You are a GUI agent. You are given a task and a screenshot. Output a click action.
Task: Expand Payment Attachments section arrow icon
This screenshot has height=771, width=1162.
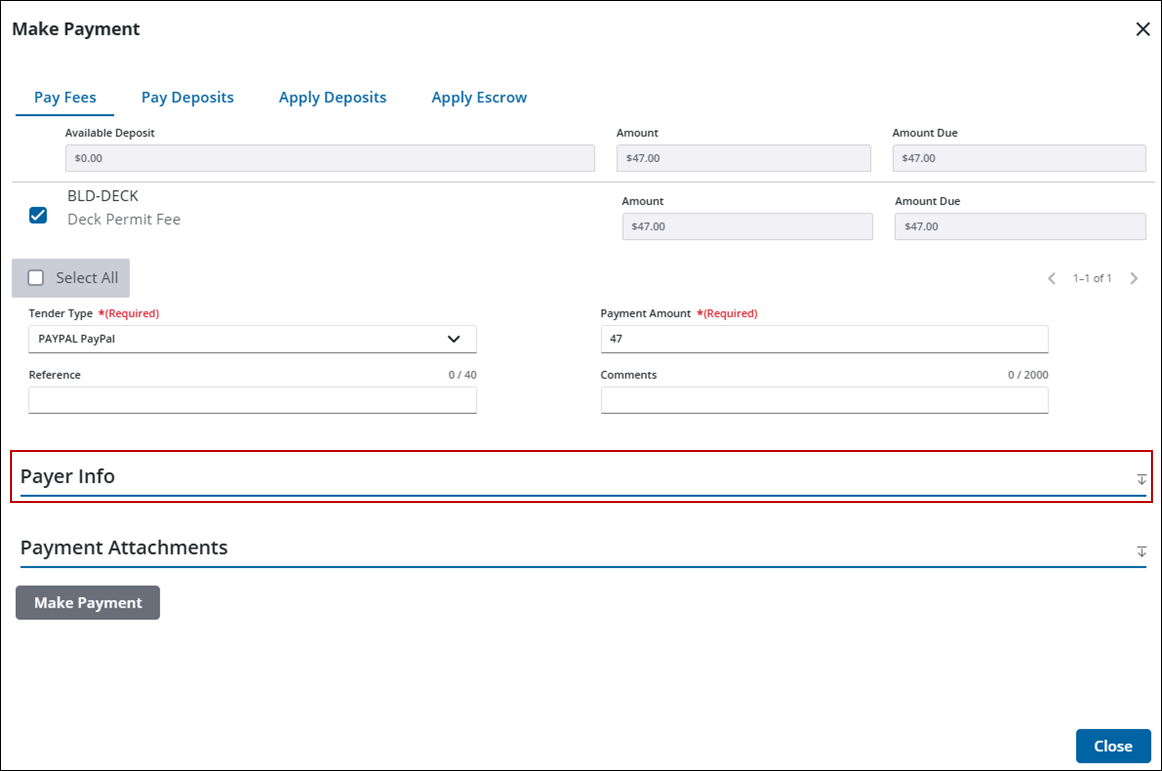pyautogui.click(x=1141, y=552)
